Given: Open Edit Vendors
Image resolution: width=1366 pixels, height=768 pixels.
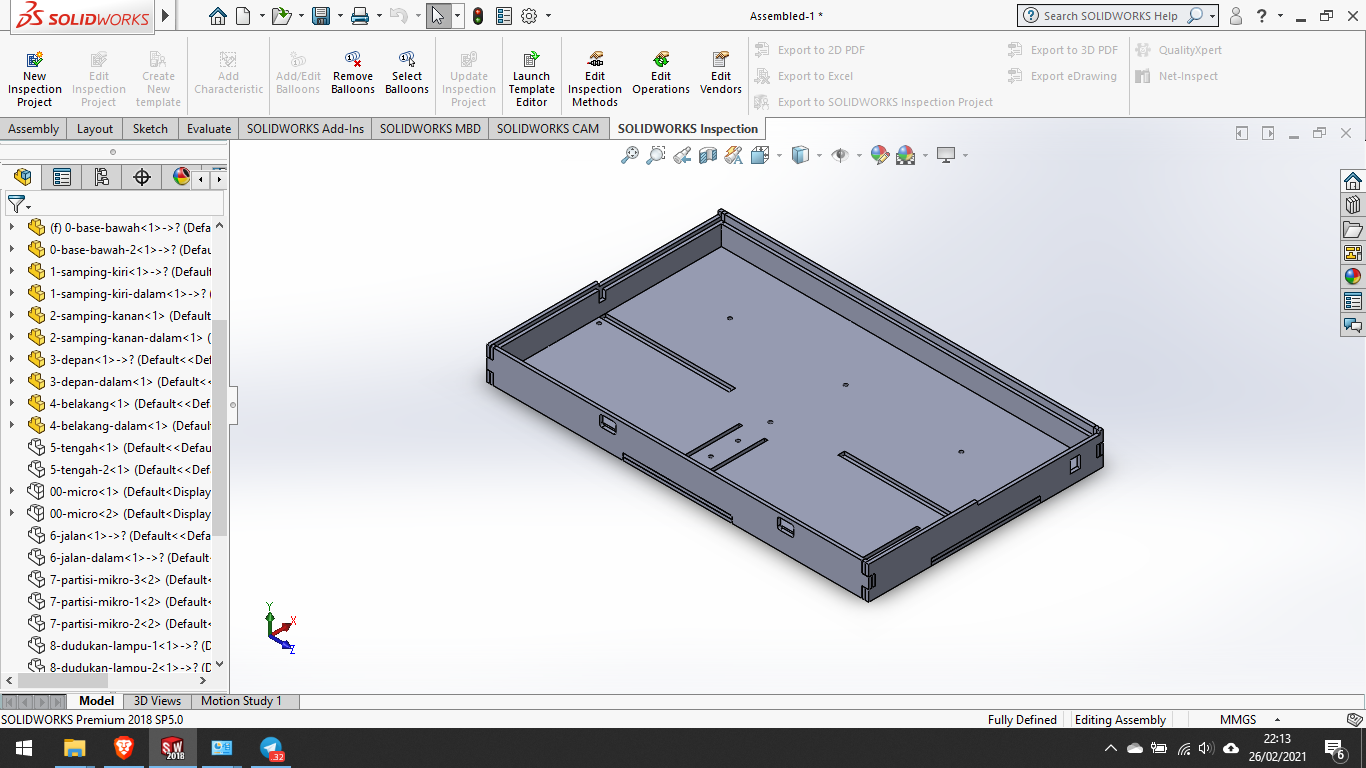Looking at the screenshot, I should pos(721,73).
